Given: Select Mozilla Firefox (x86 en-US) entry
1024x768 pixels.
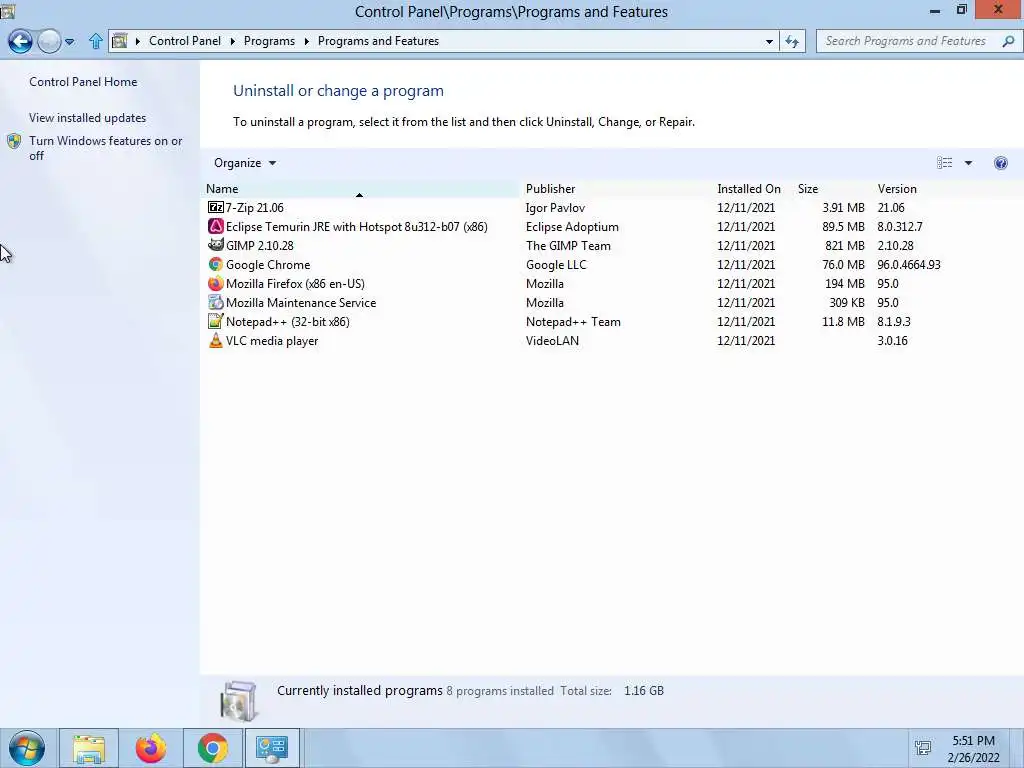Looking at the screenshot, I should tap(295, 283).
